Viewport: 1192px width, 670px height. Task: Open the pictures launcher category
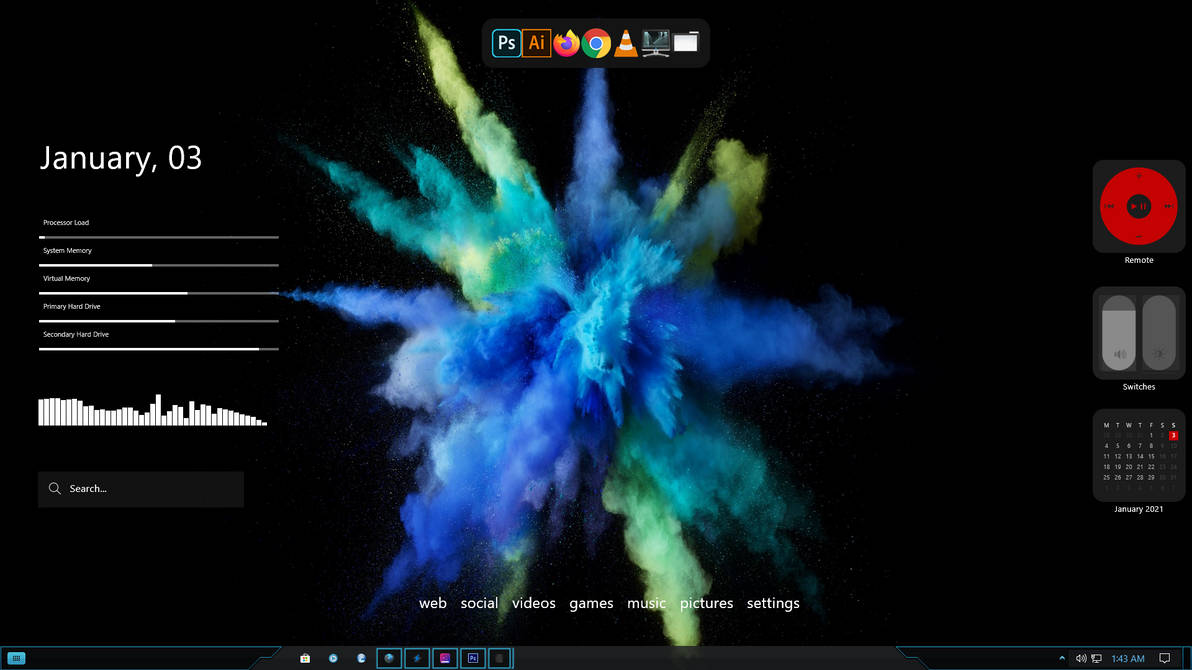[x=706, y=603]
